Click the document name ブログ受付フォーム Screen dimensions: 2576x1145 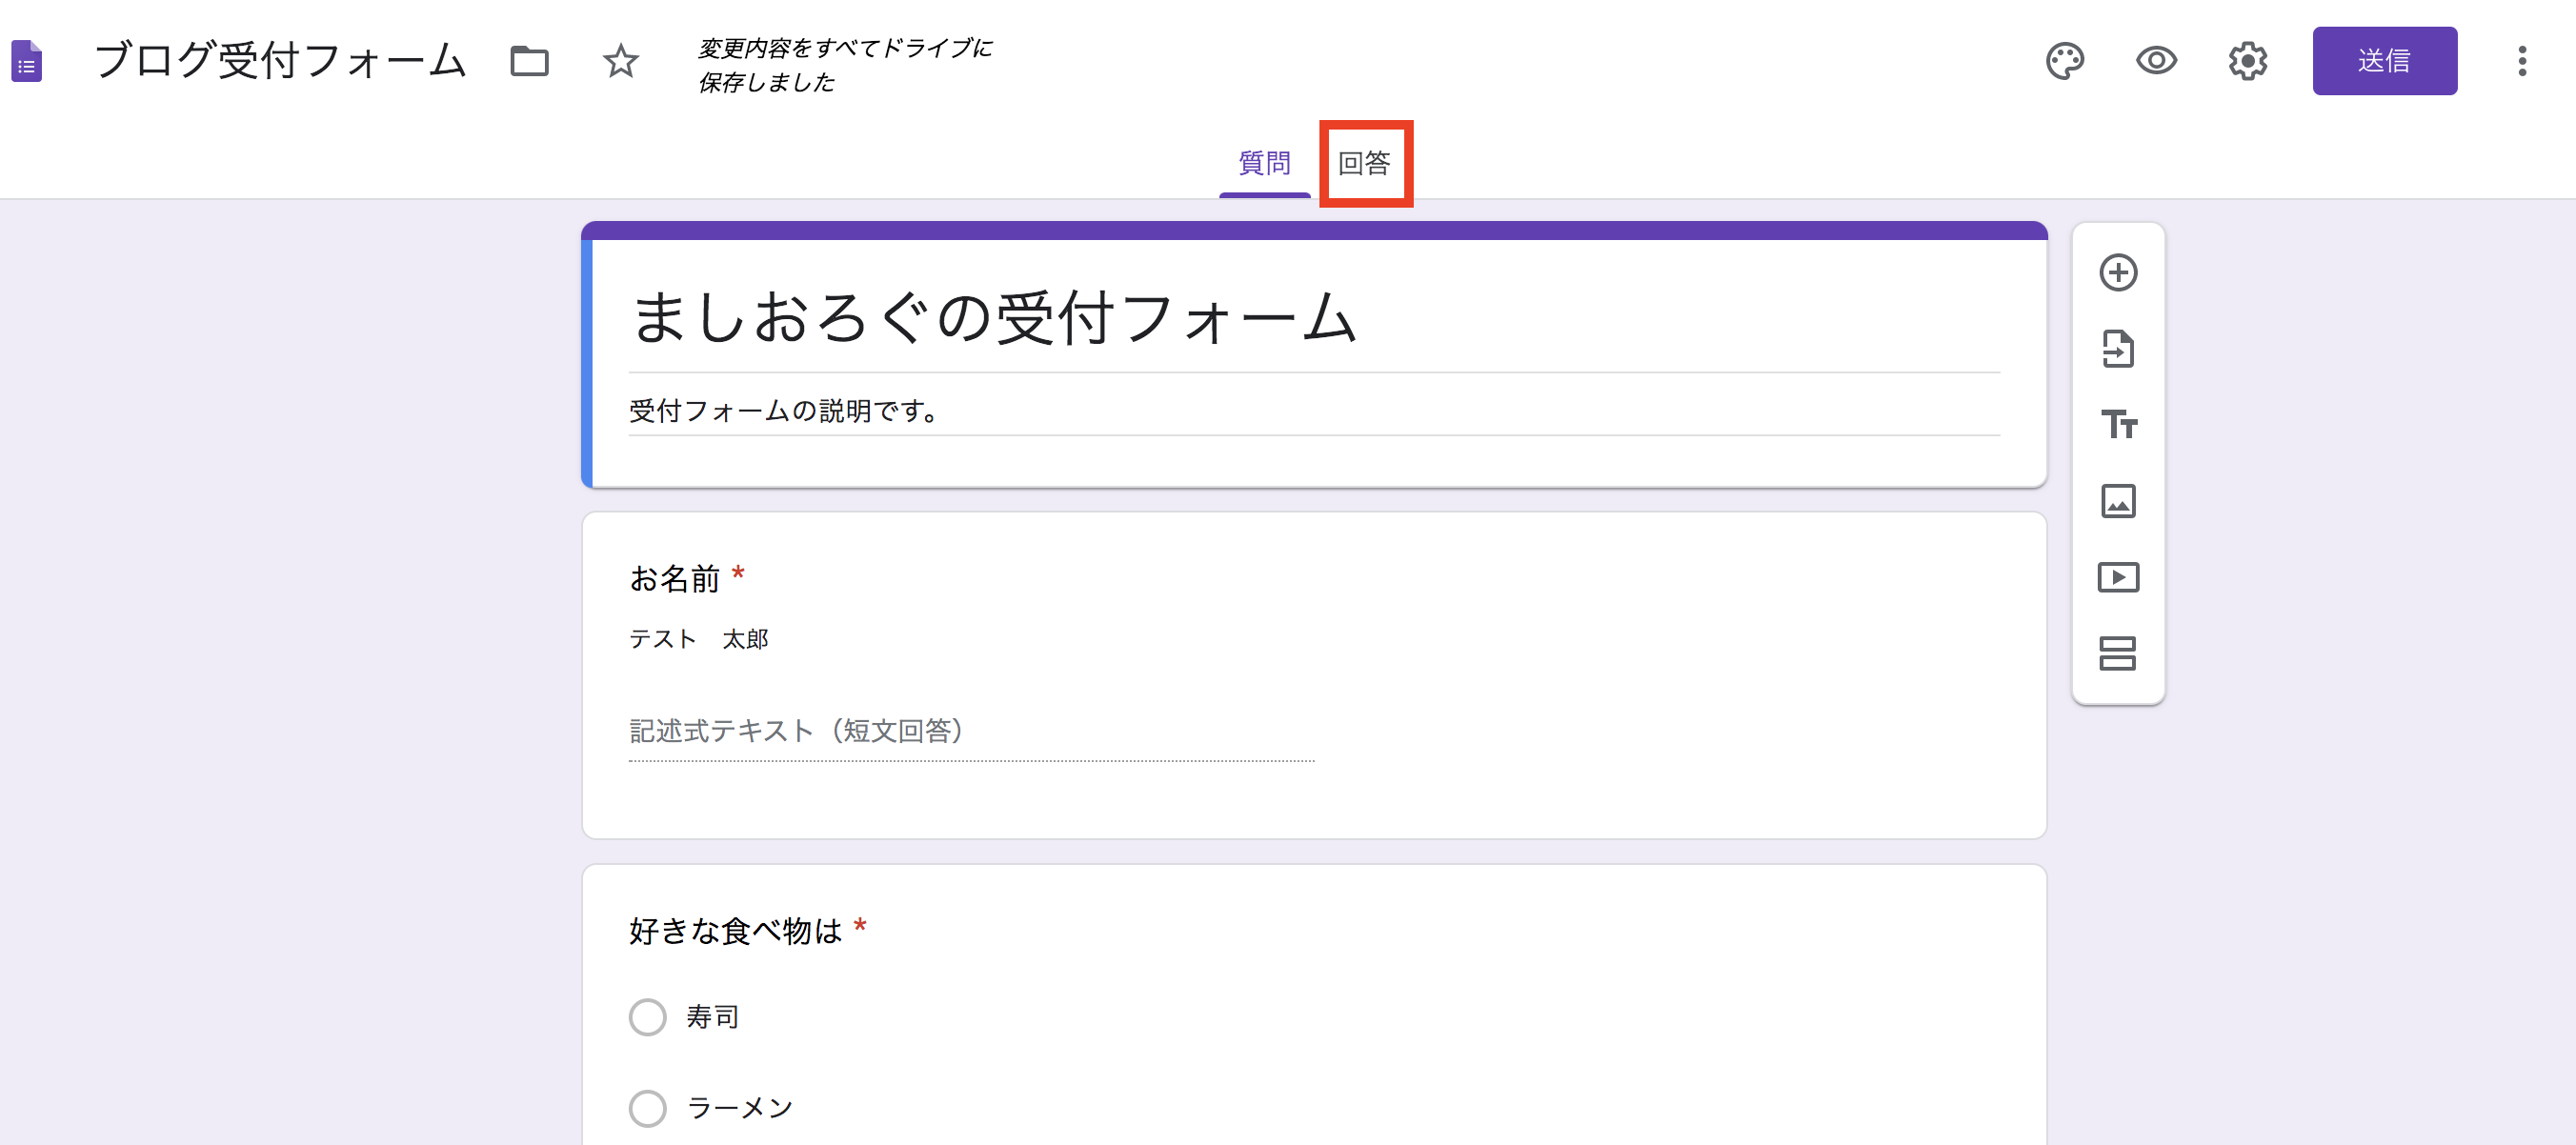[x=280, y=61]
